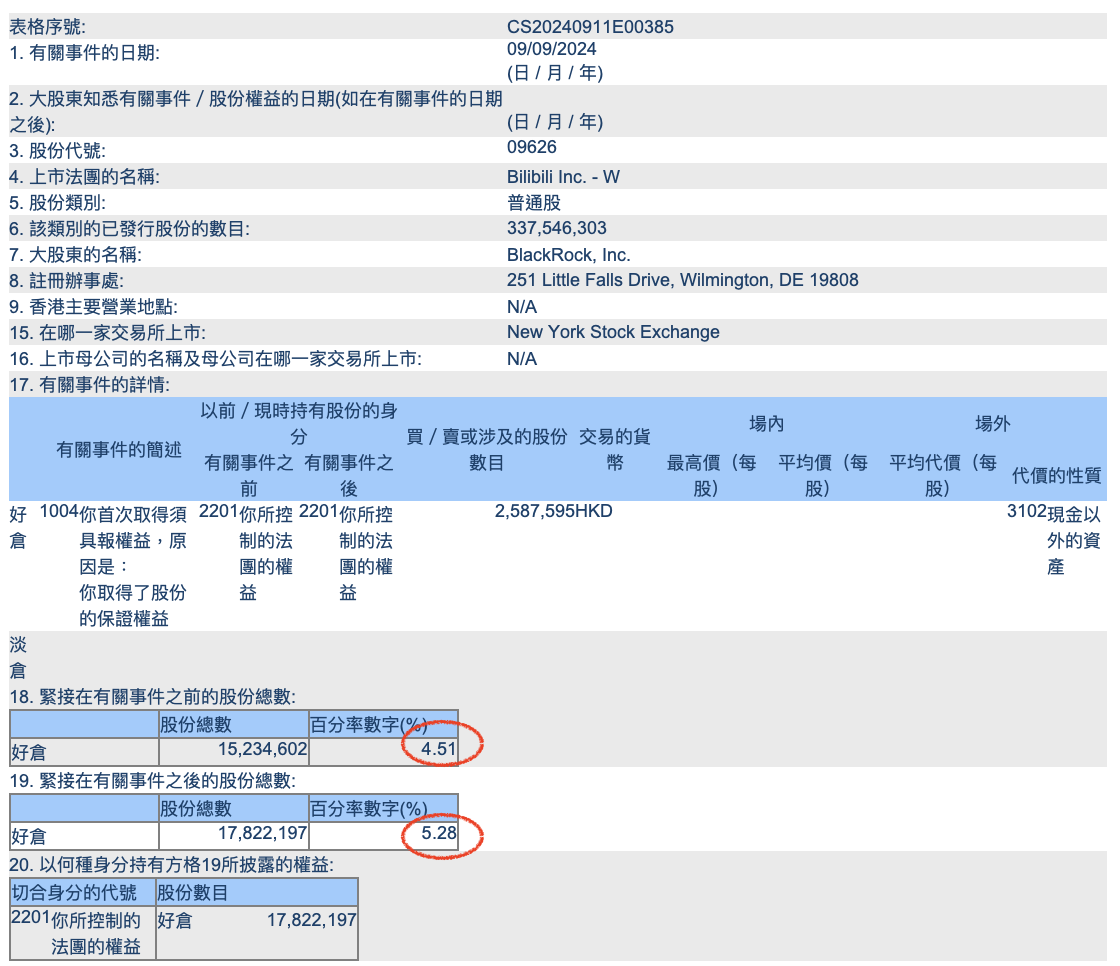Screen dimensions: 1120x966
Task: Click the 2201 code in section 20 table
Action: pyautogui.click(x=31, y=917)
